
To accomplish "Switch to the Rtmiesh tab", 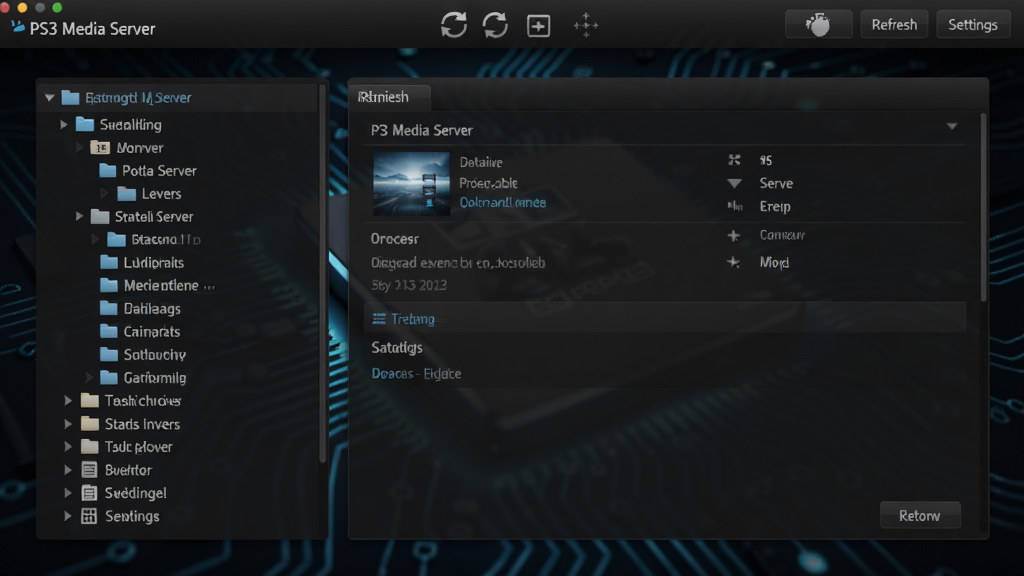I will [x=389, y=97].
